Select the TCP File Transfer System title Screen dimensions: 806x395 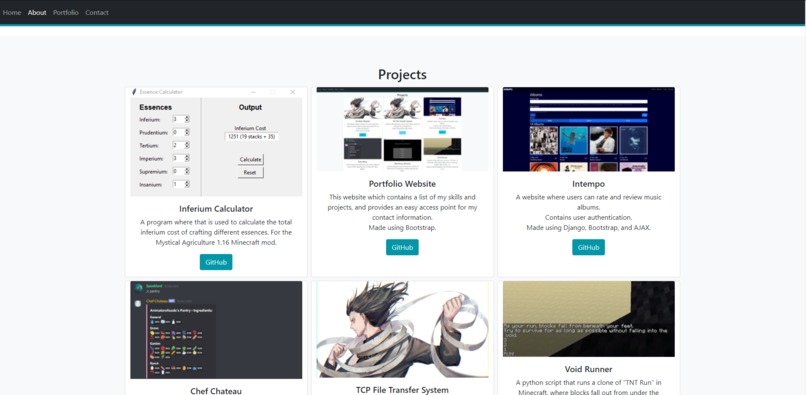point(402,390)
